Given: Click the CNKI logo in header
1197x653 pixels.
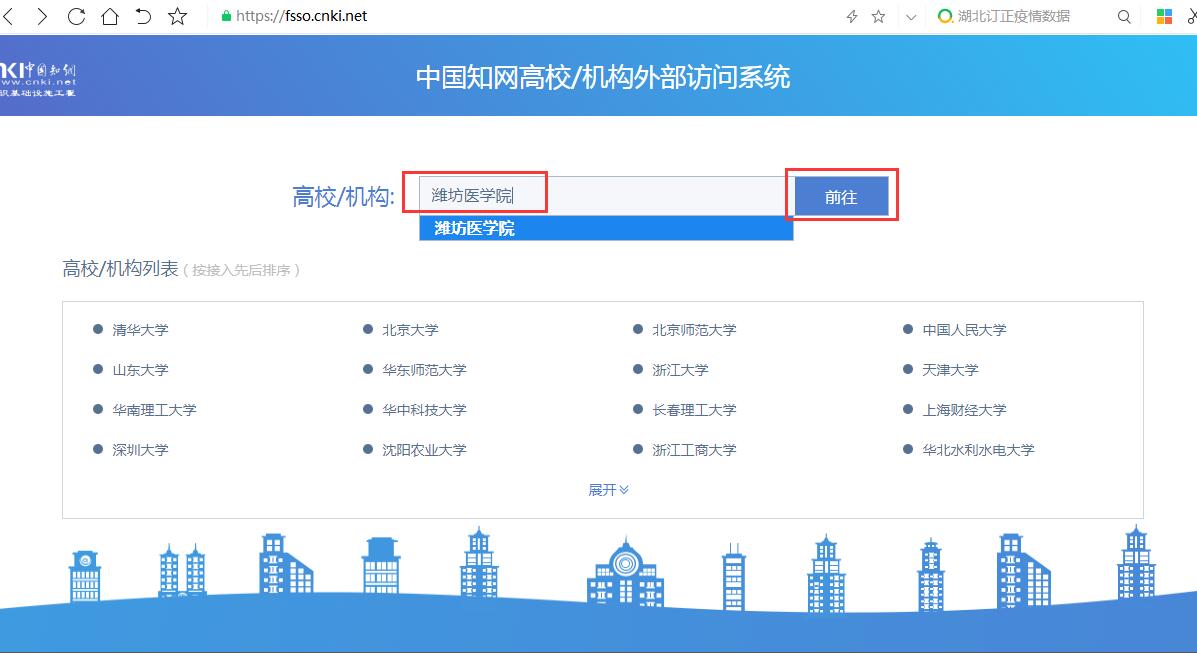Looking at the screenshot, I should pyautogui.click(x=38, y=78).
